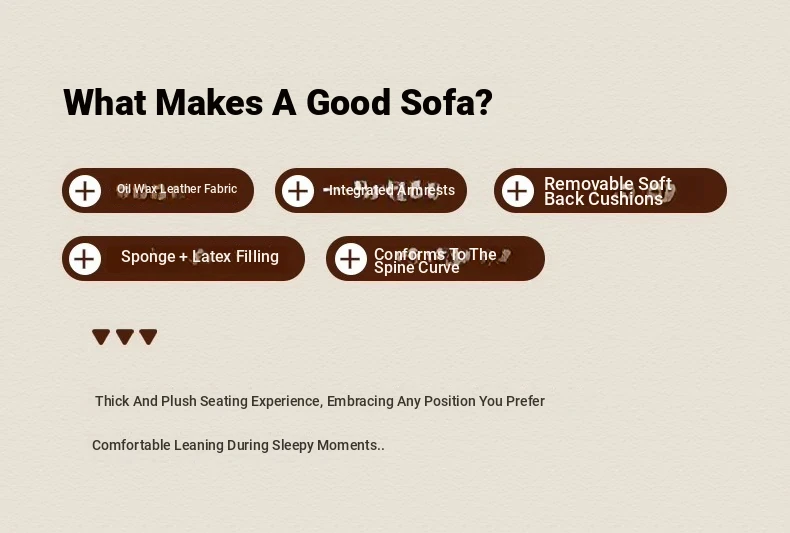This screenshot has height=533, width=790.
Task: Click the Comfortable Leaning During Sleepy Moments line
Action: (238, 445)
